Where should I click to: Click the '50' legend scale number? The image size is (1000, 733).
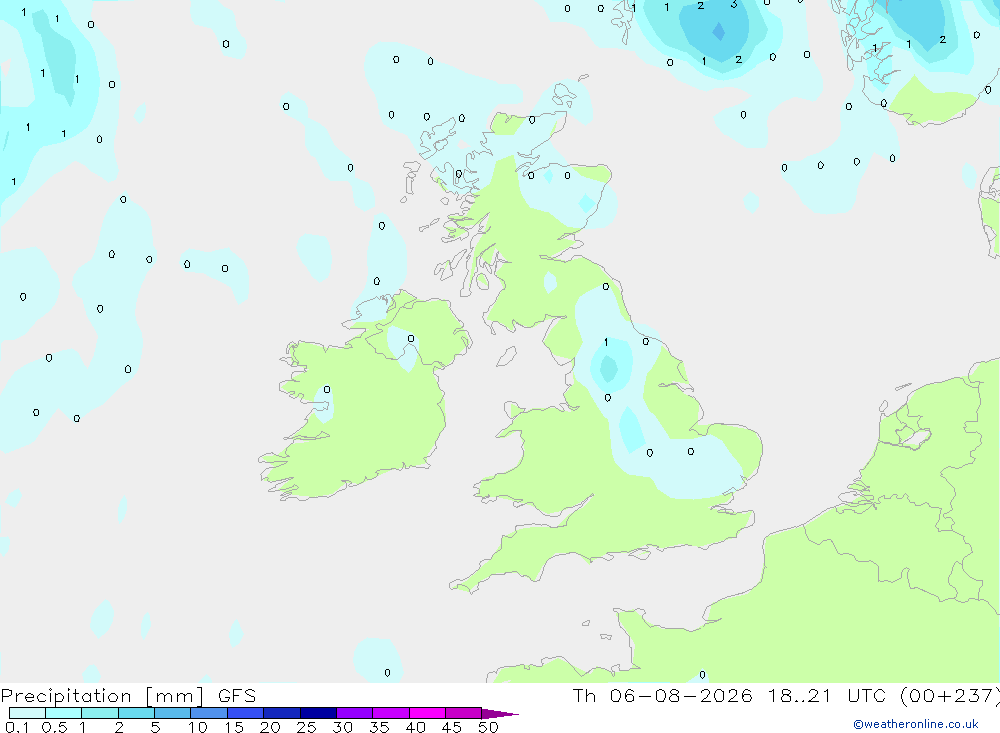pyautogui.click(x=488, y=727)
